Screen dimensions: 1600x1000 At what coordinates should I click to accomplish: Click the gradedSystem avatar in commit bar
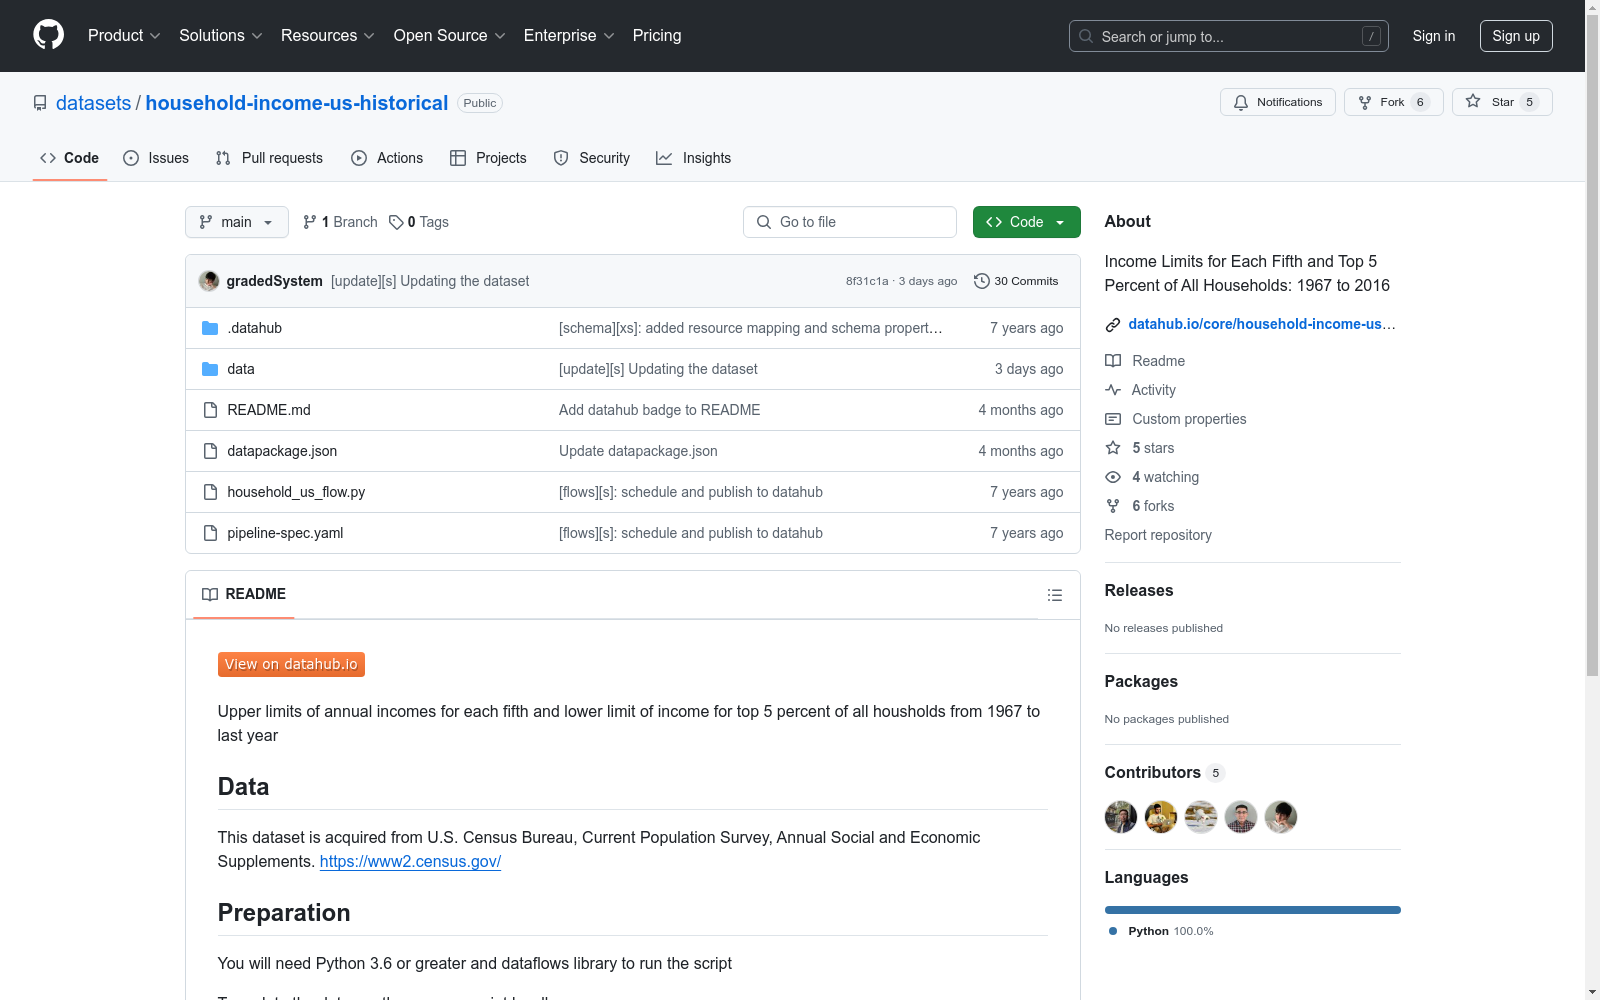click(209, 281)
